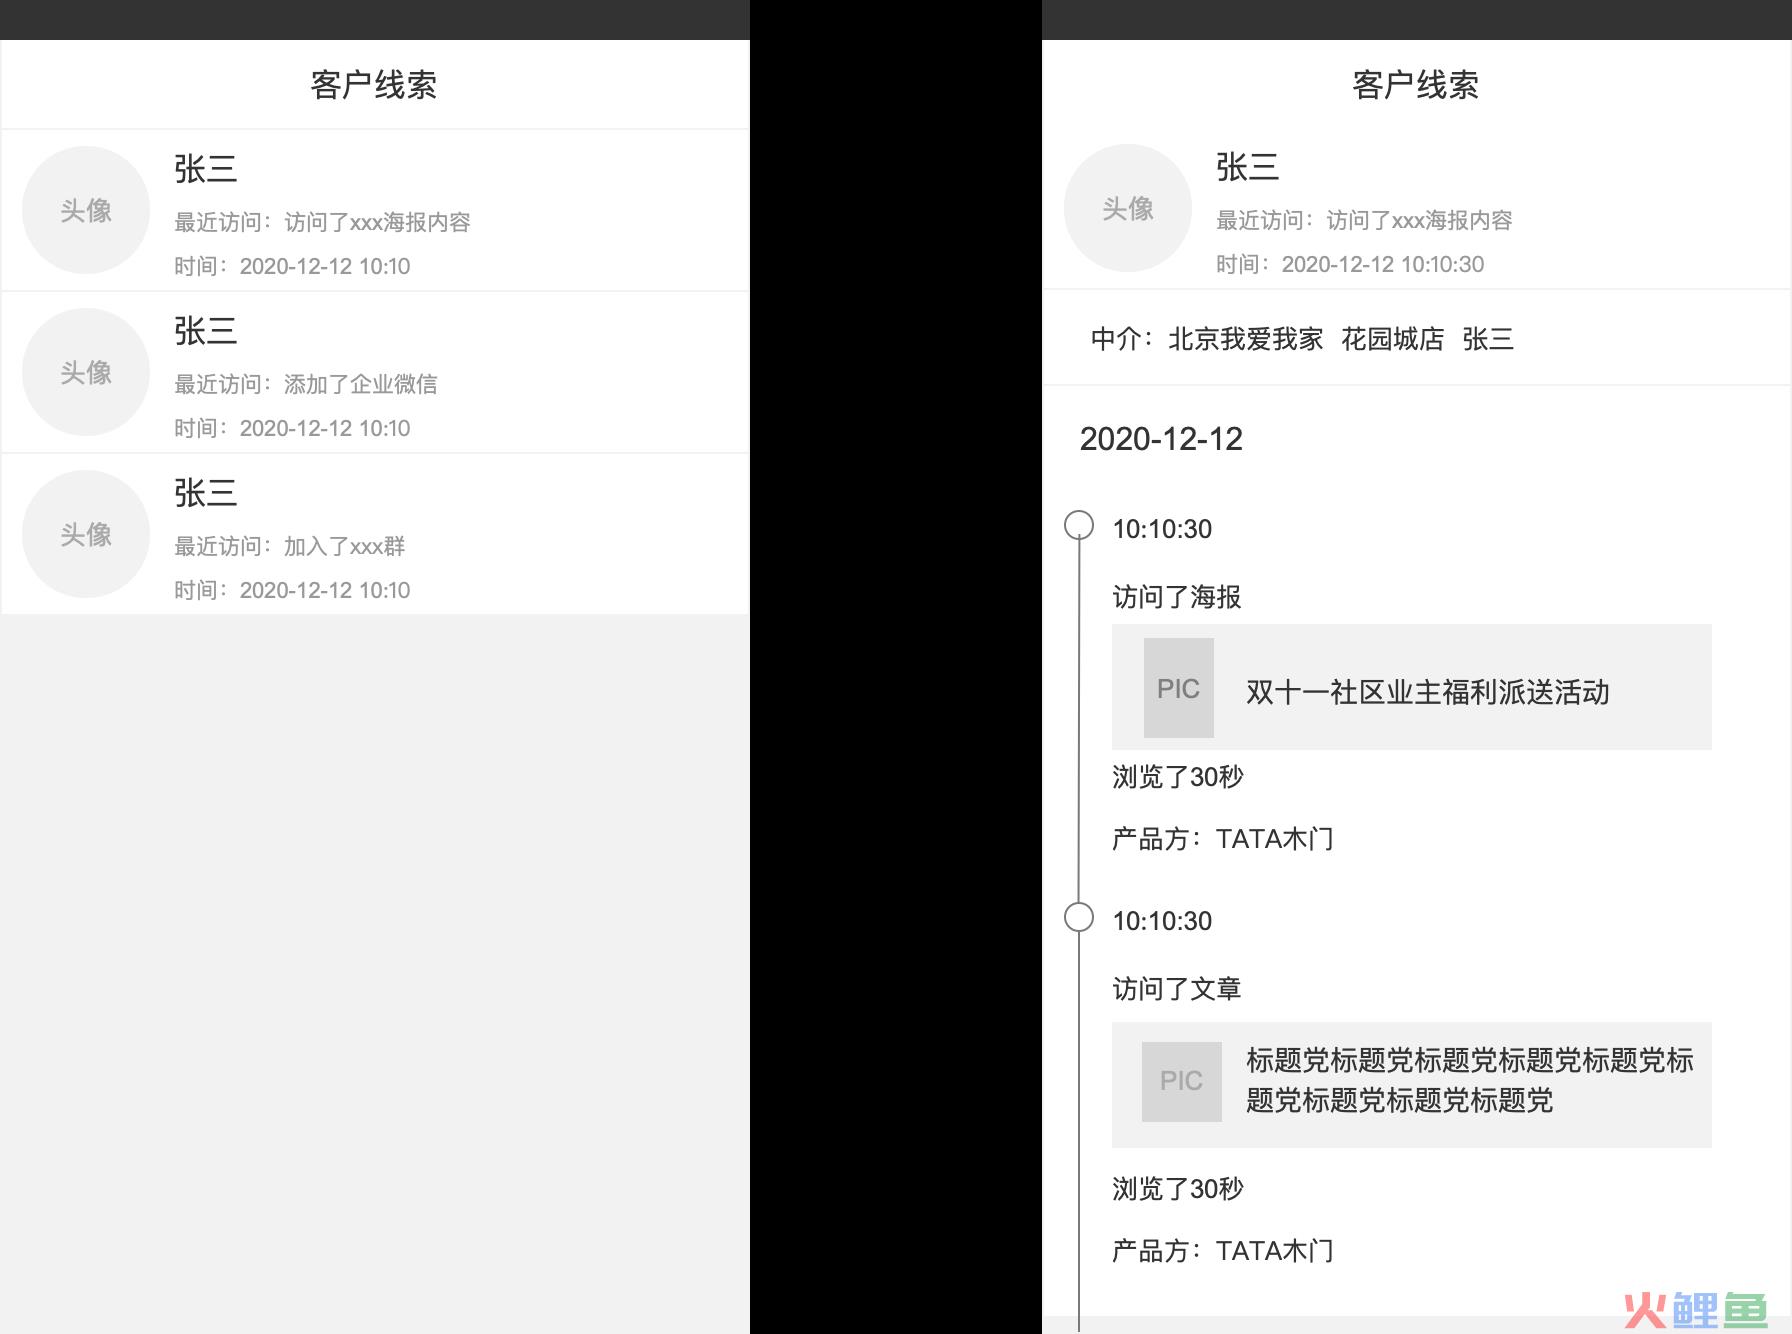Click 浏览了30秒 under the poster card
This screenshot has height=1334, width=1792.
pyautogui.click(x=1178, y=777)
